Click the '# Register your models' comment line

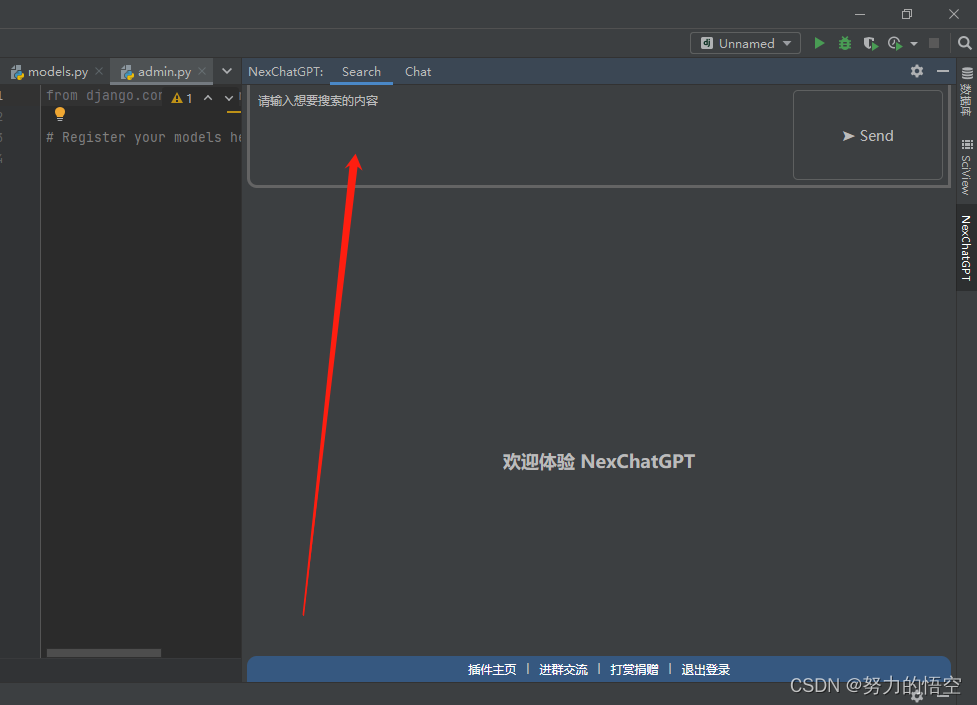click(x=143, y=137)
